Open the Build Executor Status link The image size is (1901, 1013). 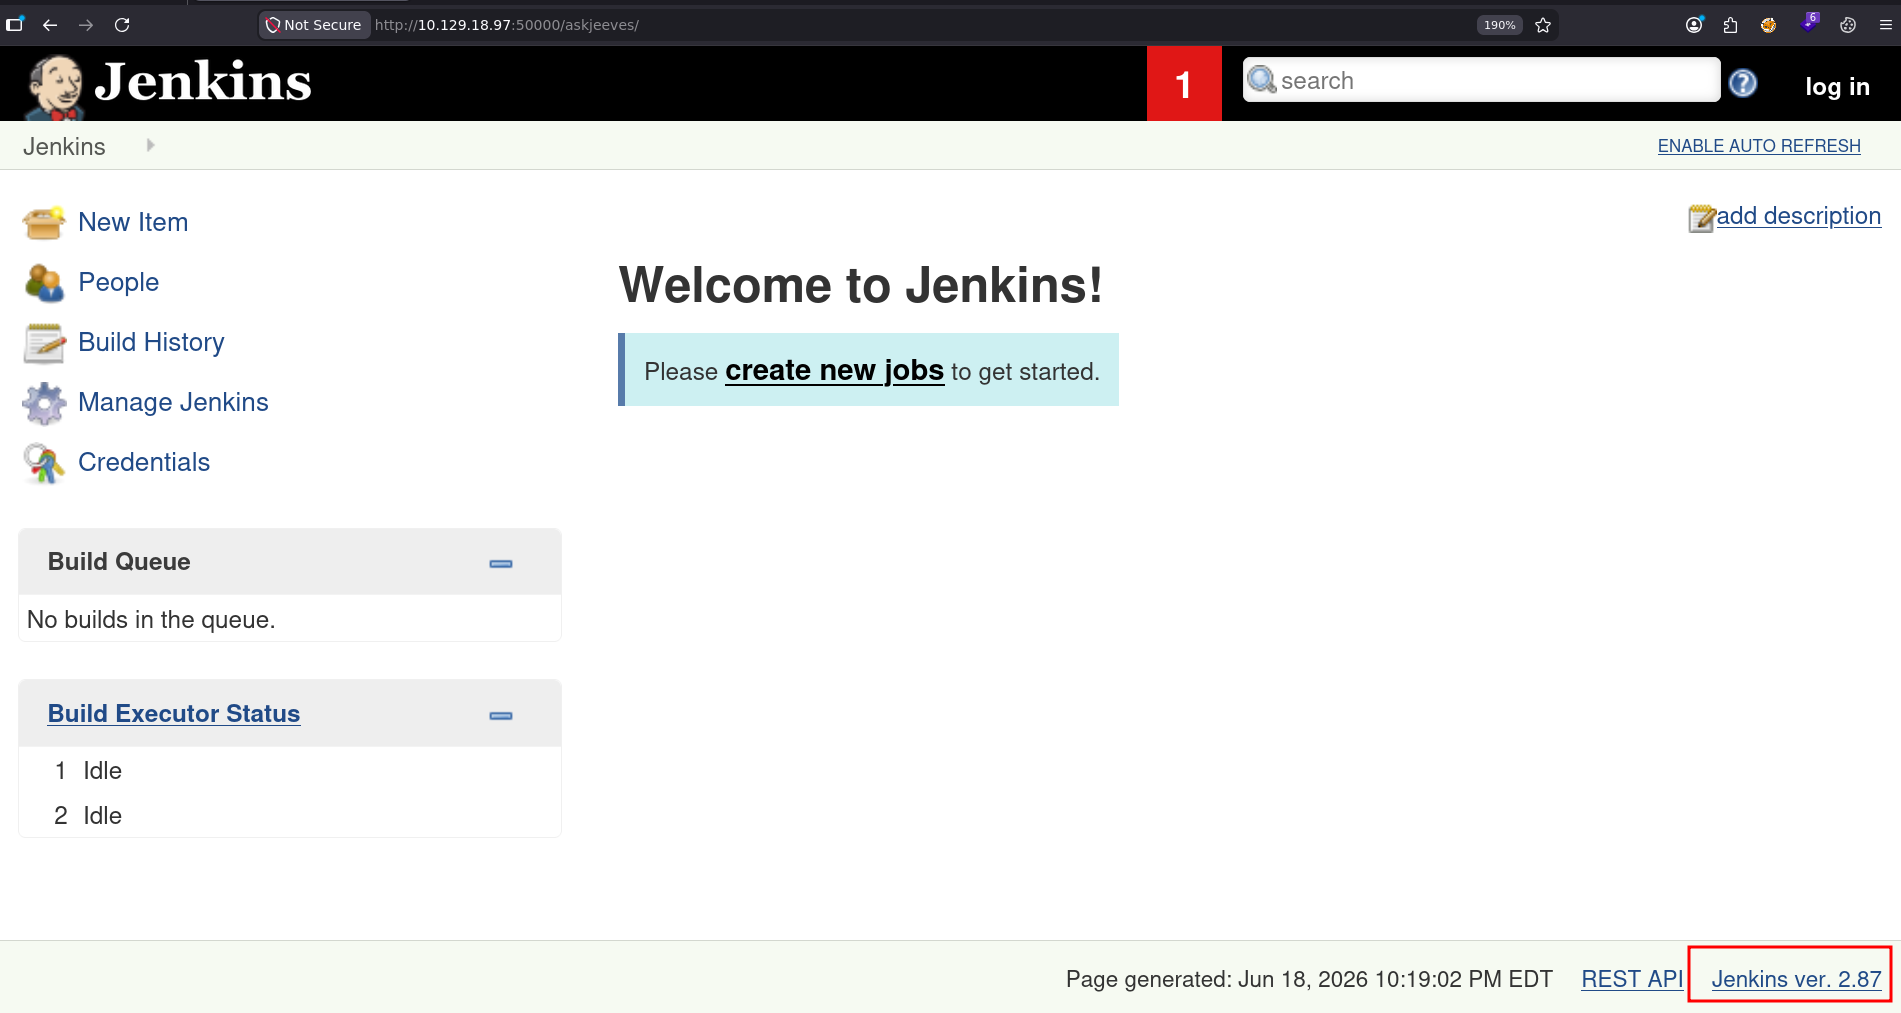174,713
